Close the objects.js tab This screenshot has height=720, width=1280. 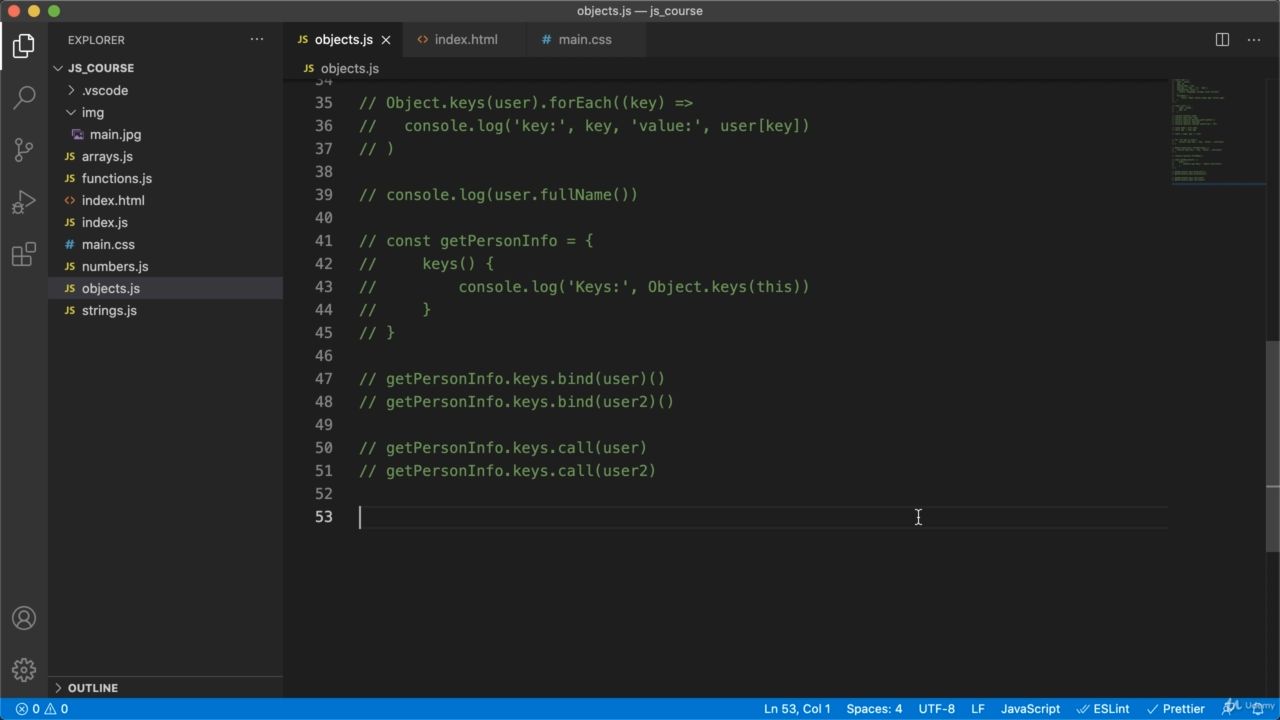coord(386,40)
